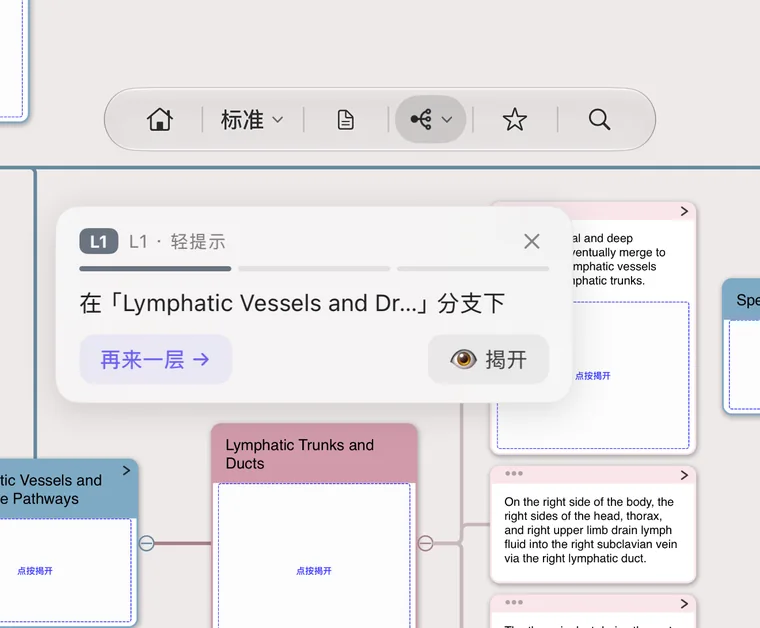This screenshot has height=628, width=760.
Task: Open favorites star icon
Action: [x=514, y=119]
